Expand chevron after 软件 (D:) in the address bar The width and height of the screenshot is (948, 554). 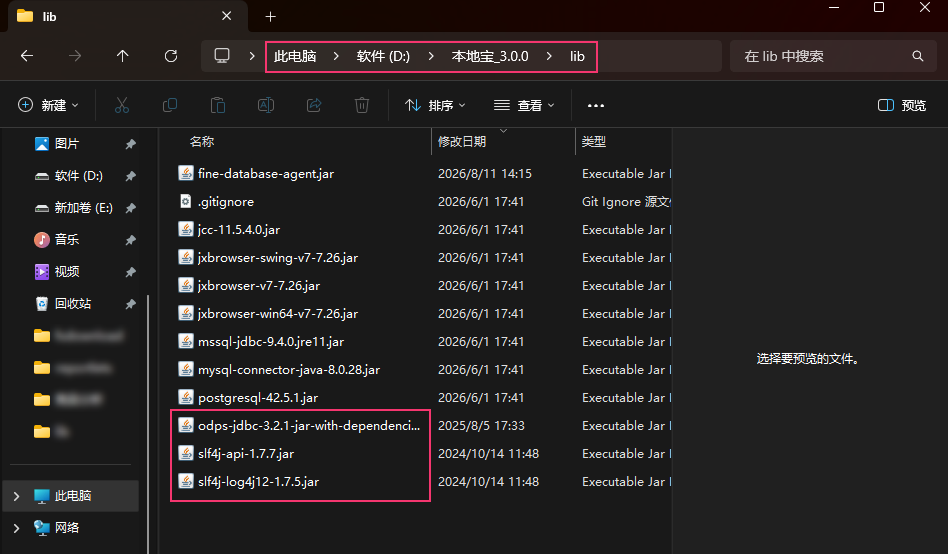tap(430, 56)
